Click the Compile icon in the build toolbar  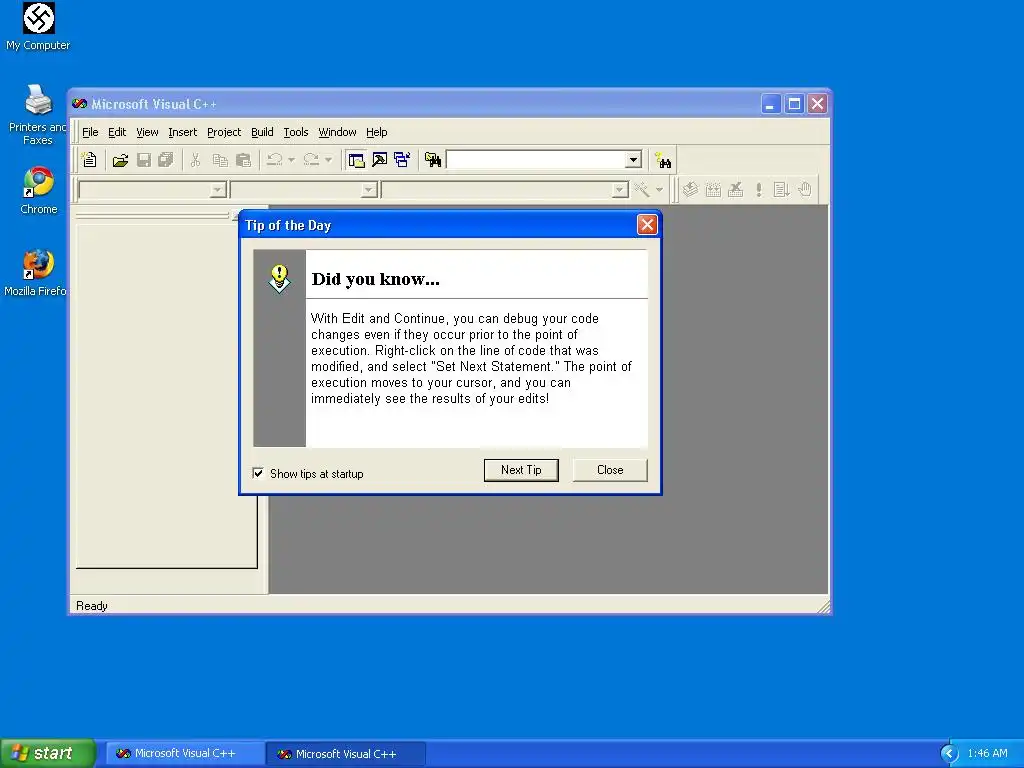[690, 189]
